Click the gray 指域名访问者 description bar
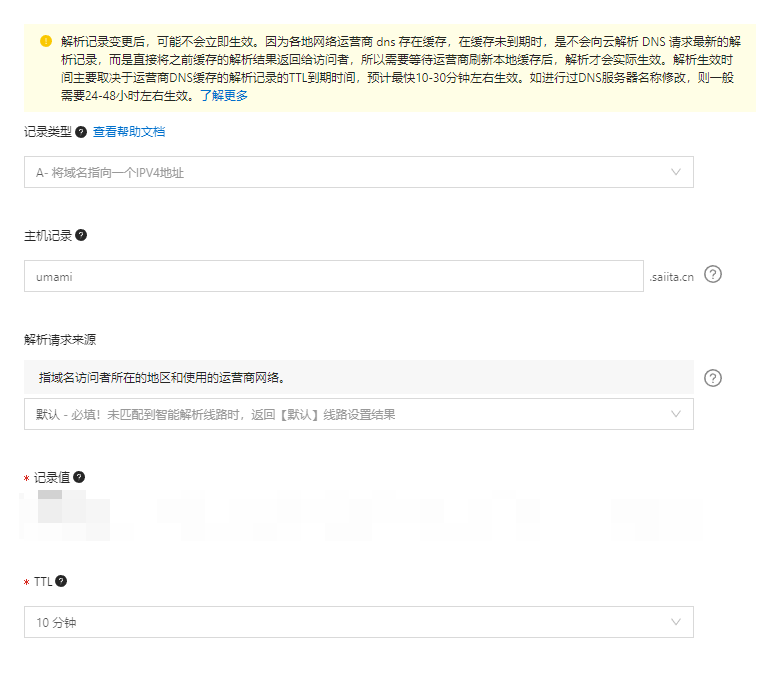The width and height of the screenshot is (780, 698). point(358,377)
